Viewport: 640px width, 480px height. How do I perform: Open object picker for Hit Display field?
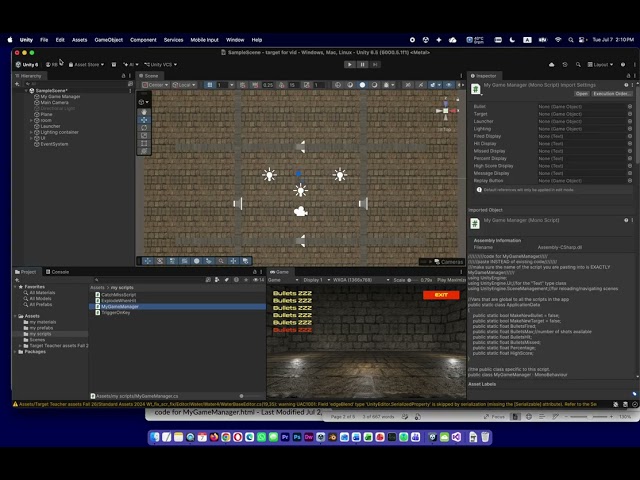tap(630, 144)
